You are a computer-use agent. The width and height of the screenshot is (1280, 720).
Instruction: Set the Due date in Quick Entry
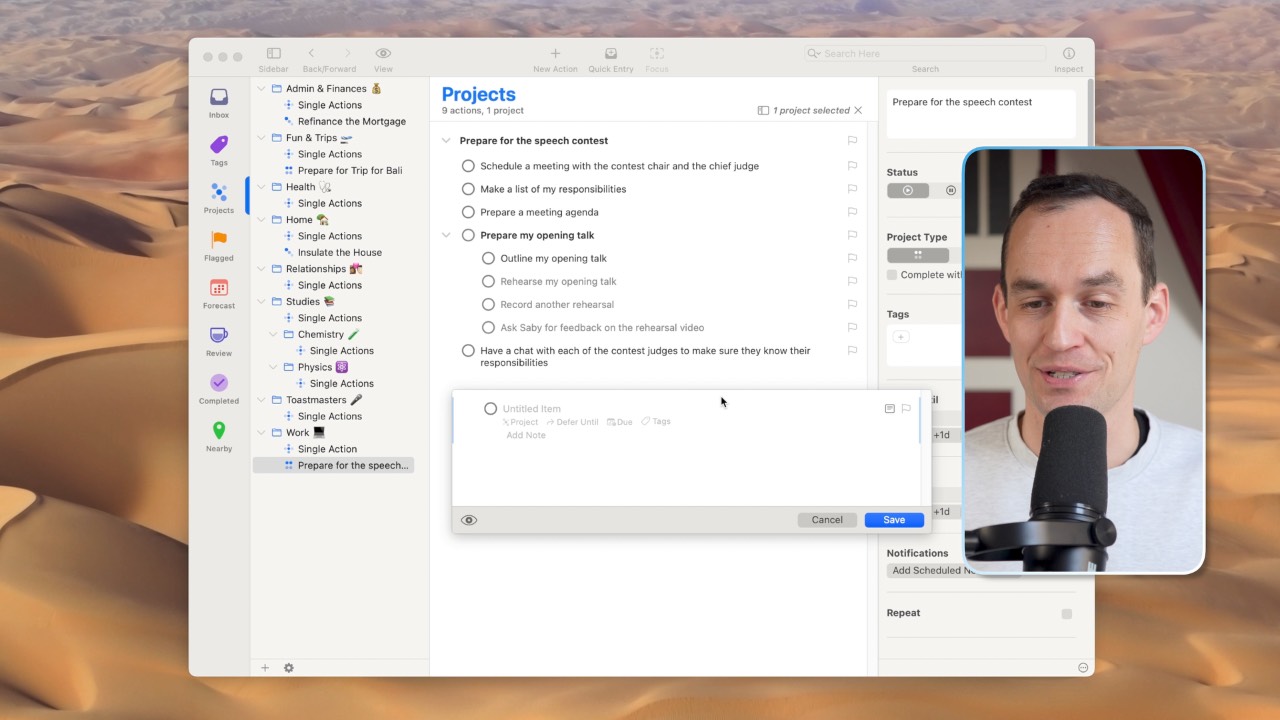620,422
